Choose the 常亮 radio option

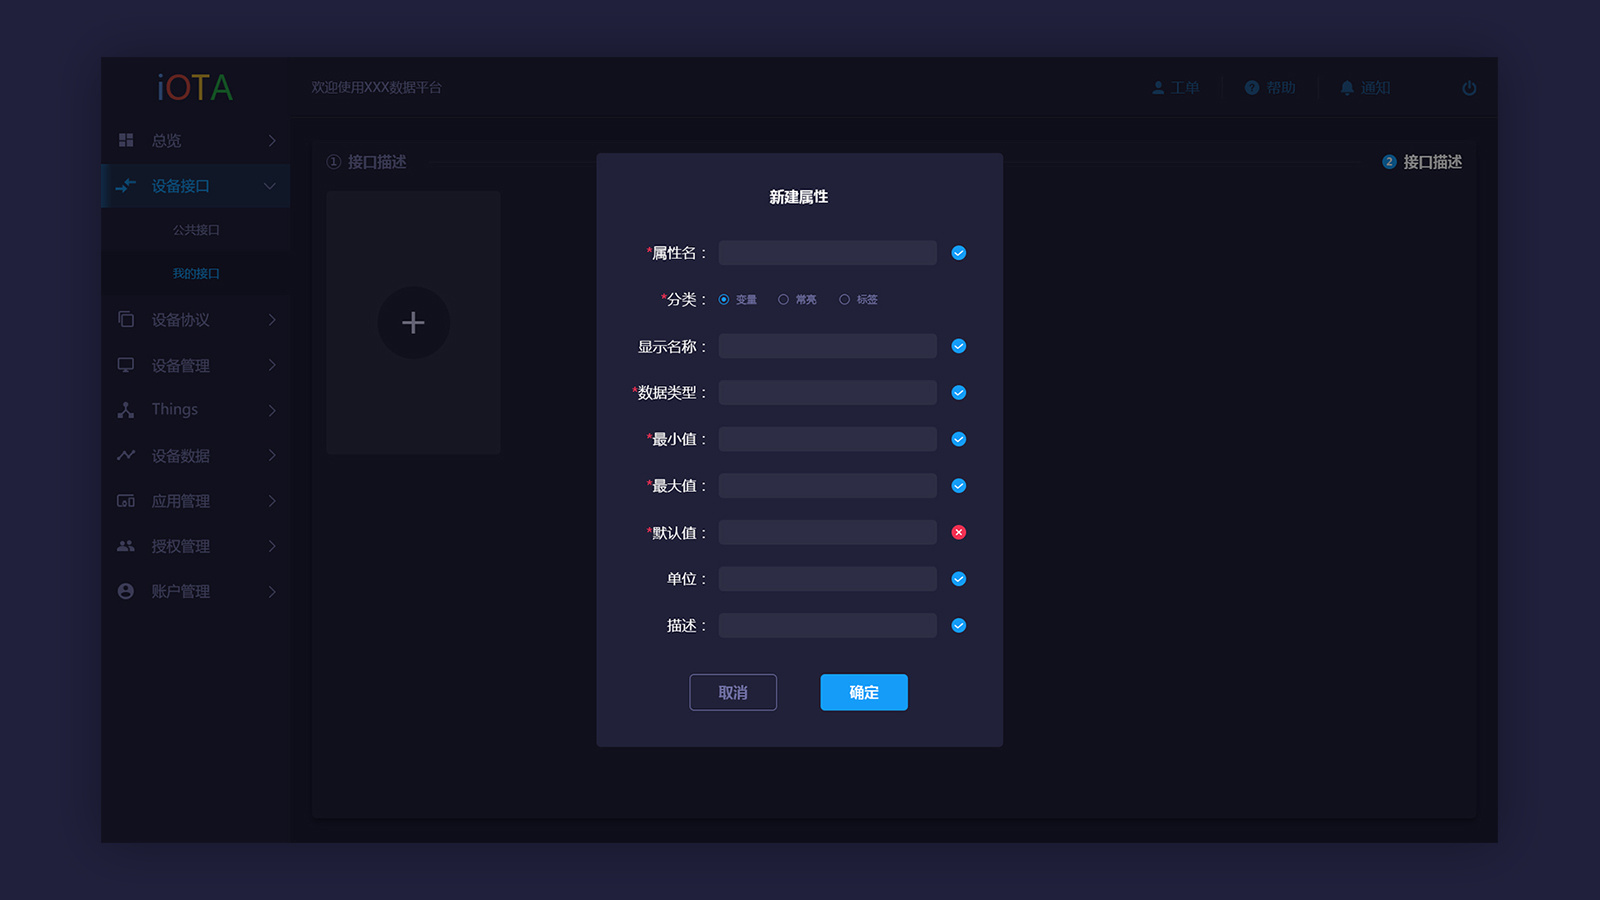(783, 298)
